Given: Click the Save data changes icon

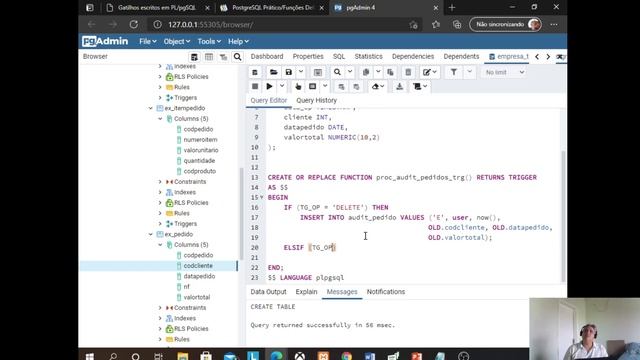Looking at the screenshot, I should pos(318,72).
